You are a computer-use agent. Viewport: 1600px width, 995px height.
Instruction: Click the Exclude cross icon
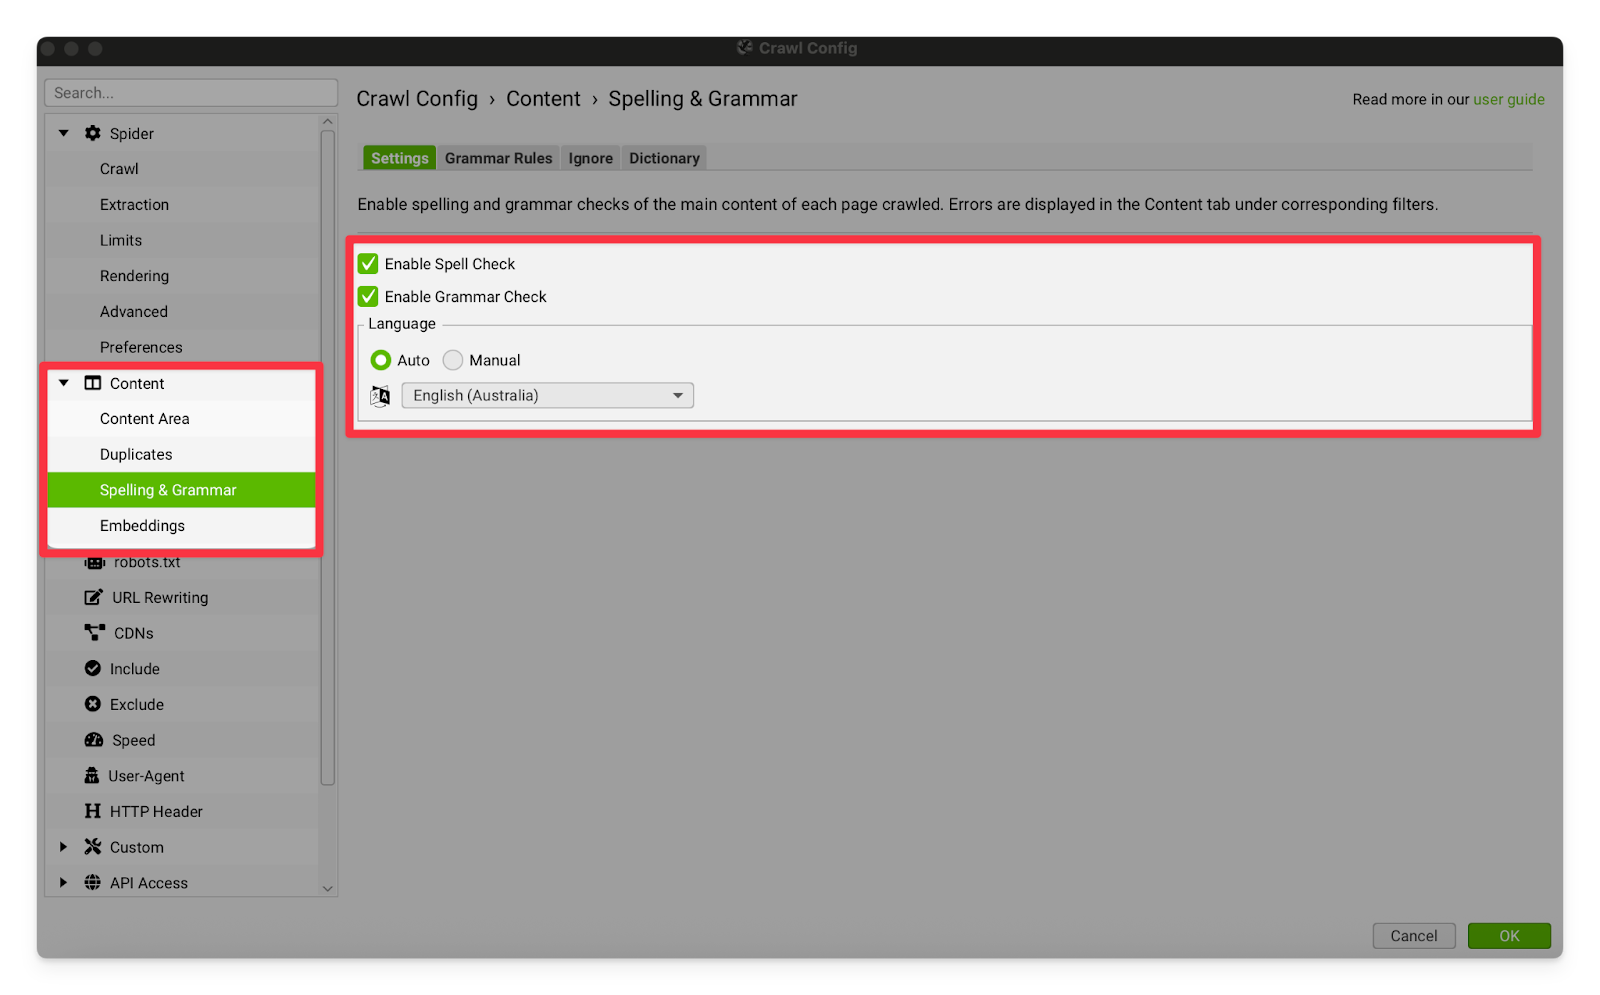coord(93,704)
